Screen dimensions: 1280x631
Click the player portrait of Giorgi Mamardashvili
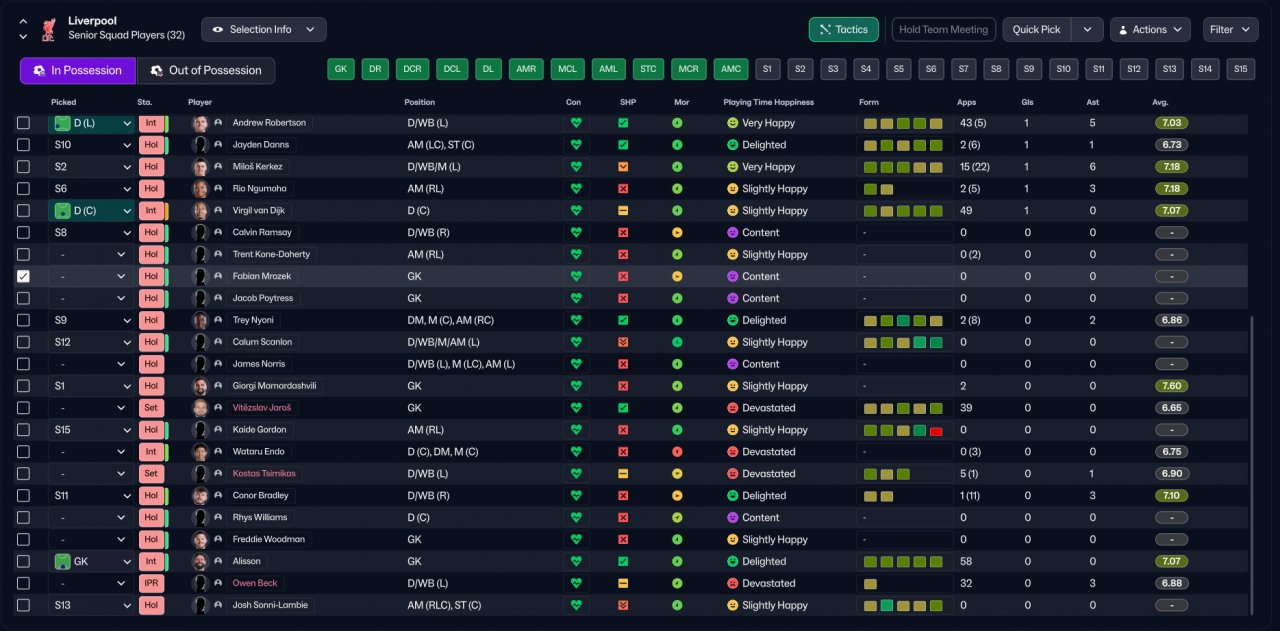(200, 386)
